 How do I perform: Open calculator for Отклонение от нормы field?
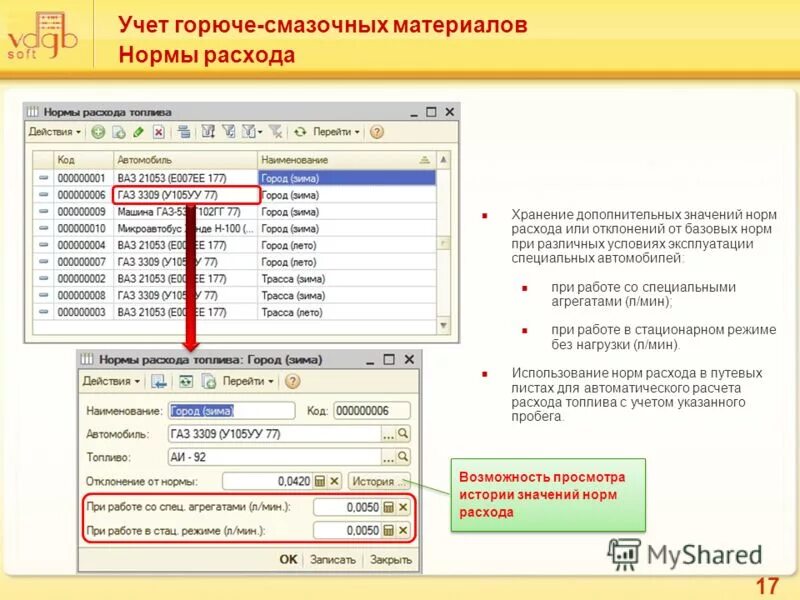pyautogui.click(x=320, y=481)
